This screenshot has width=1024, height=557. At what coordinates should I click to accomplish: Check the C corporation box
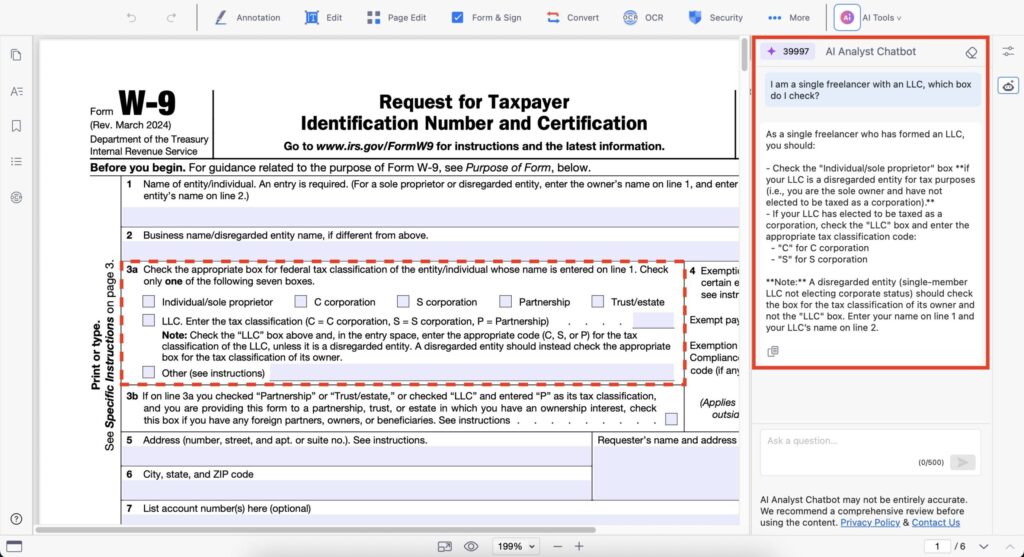pos(300,301)
